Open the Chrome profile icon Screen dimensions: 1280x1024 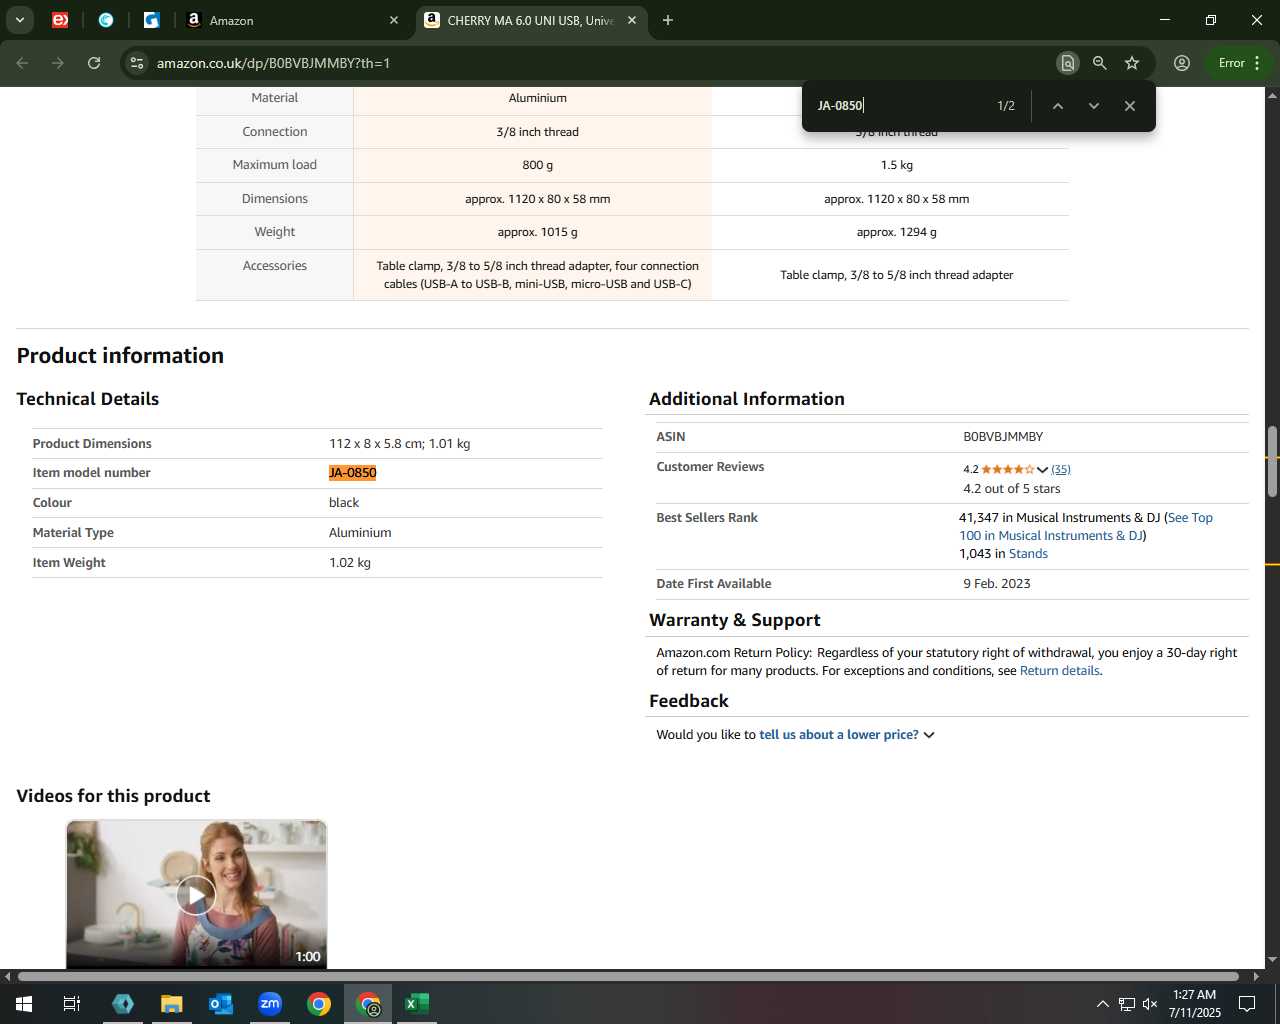(1182, 63)
